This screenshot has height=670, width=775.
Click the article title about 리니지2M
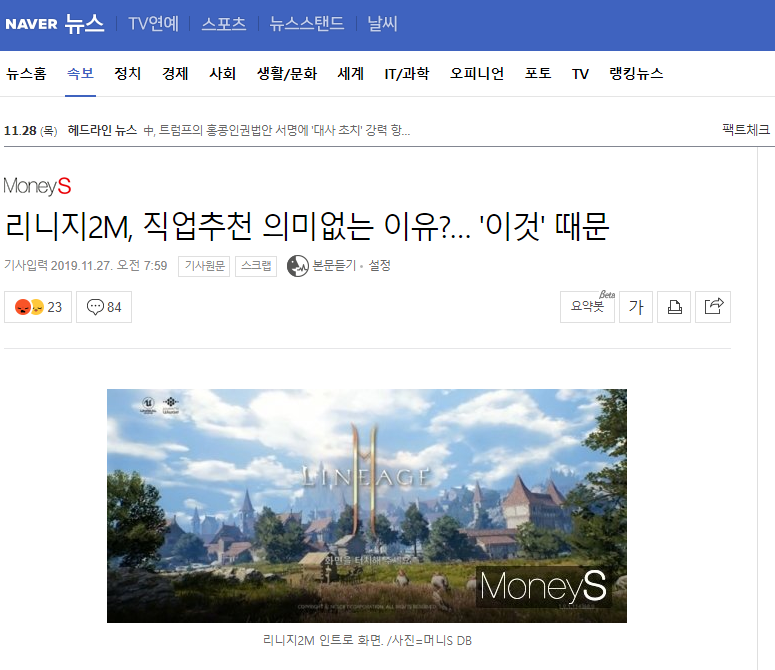(x=306, y=227)
